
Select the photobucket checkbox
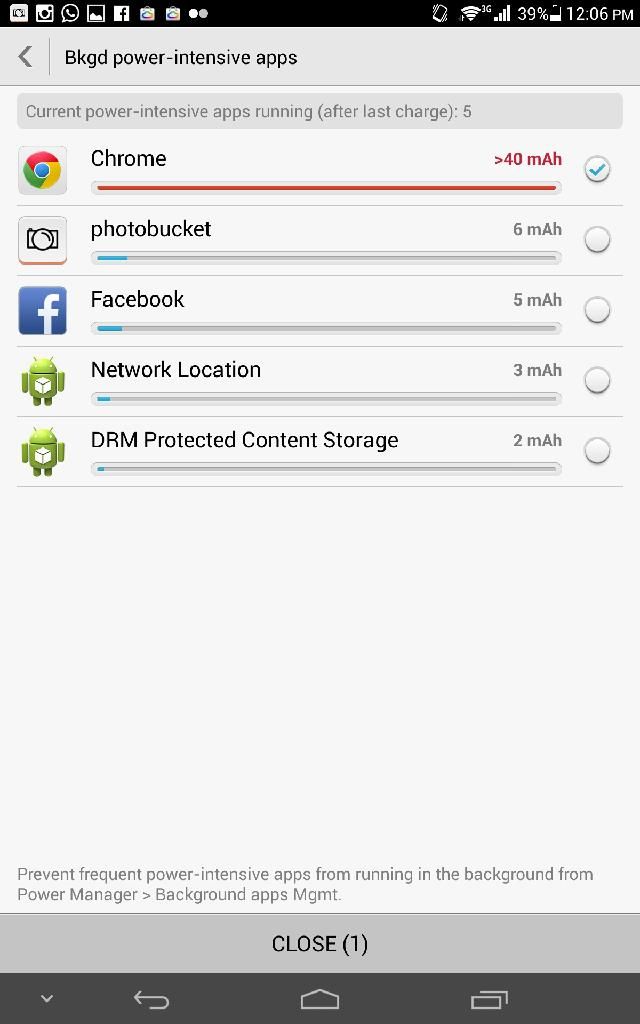pos(597,240)
